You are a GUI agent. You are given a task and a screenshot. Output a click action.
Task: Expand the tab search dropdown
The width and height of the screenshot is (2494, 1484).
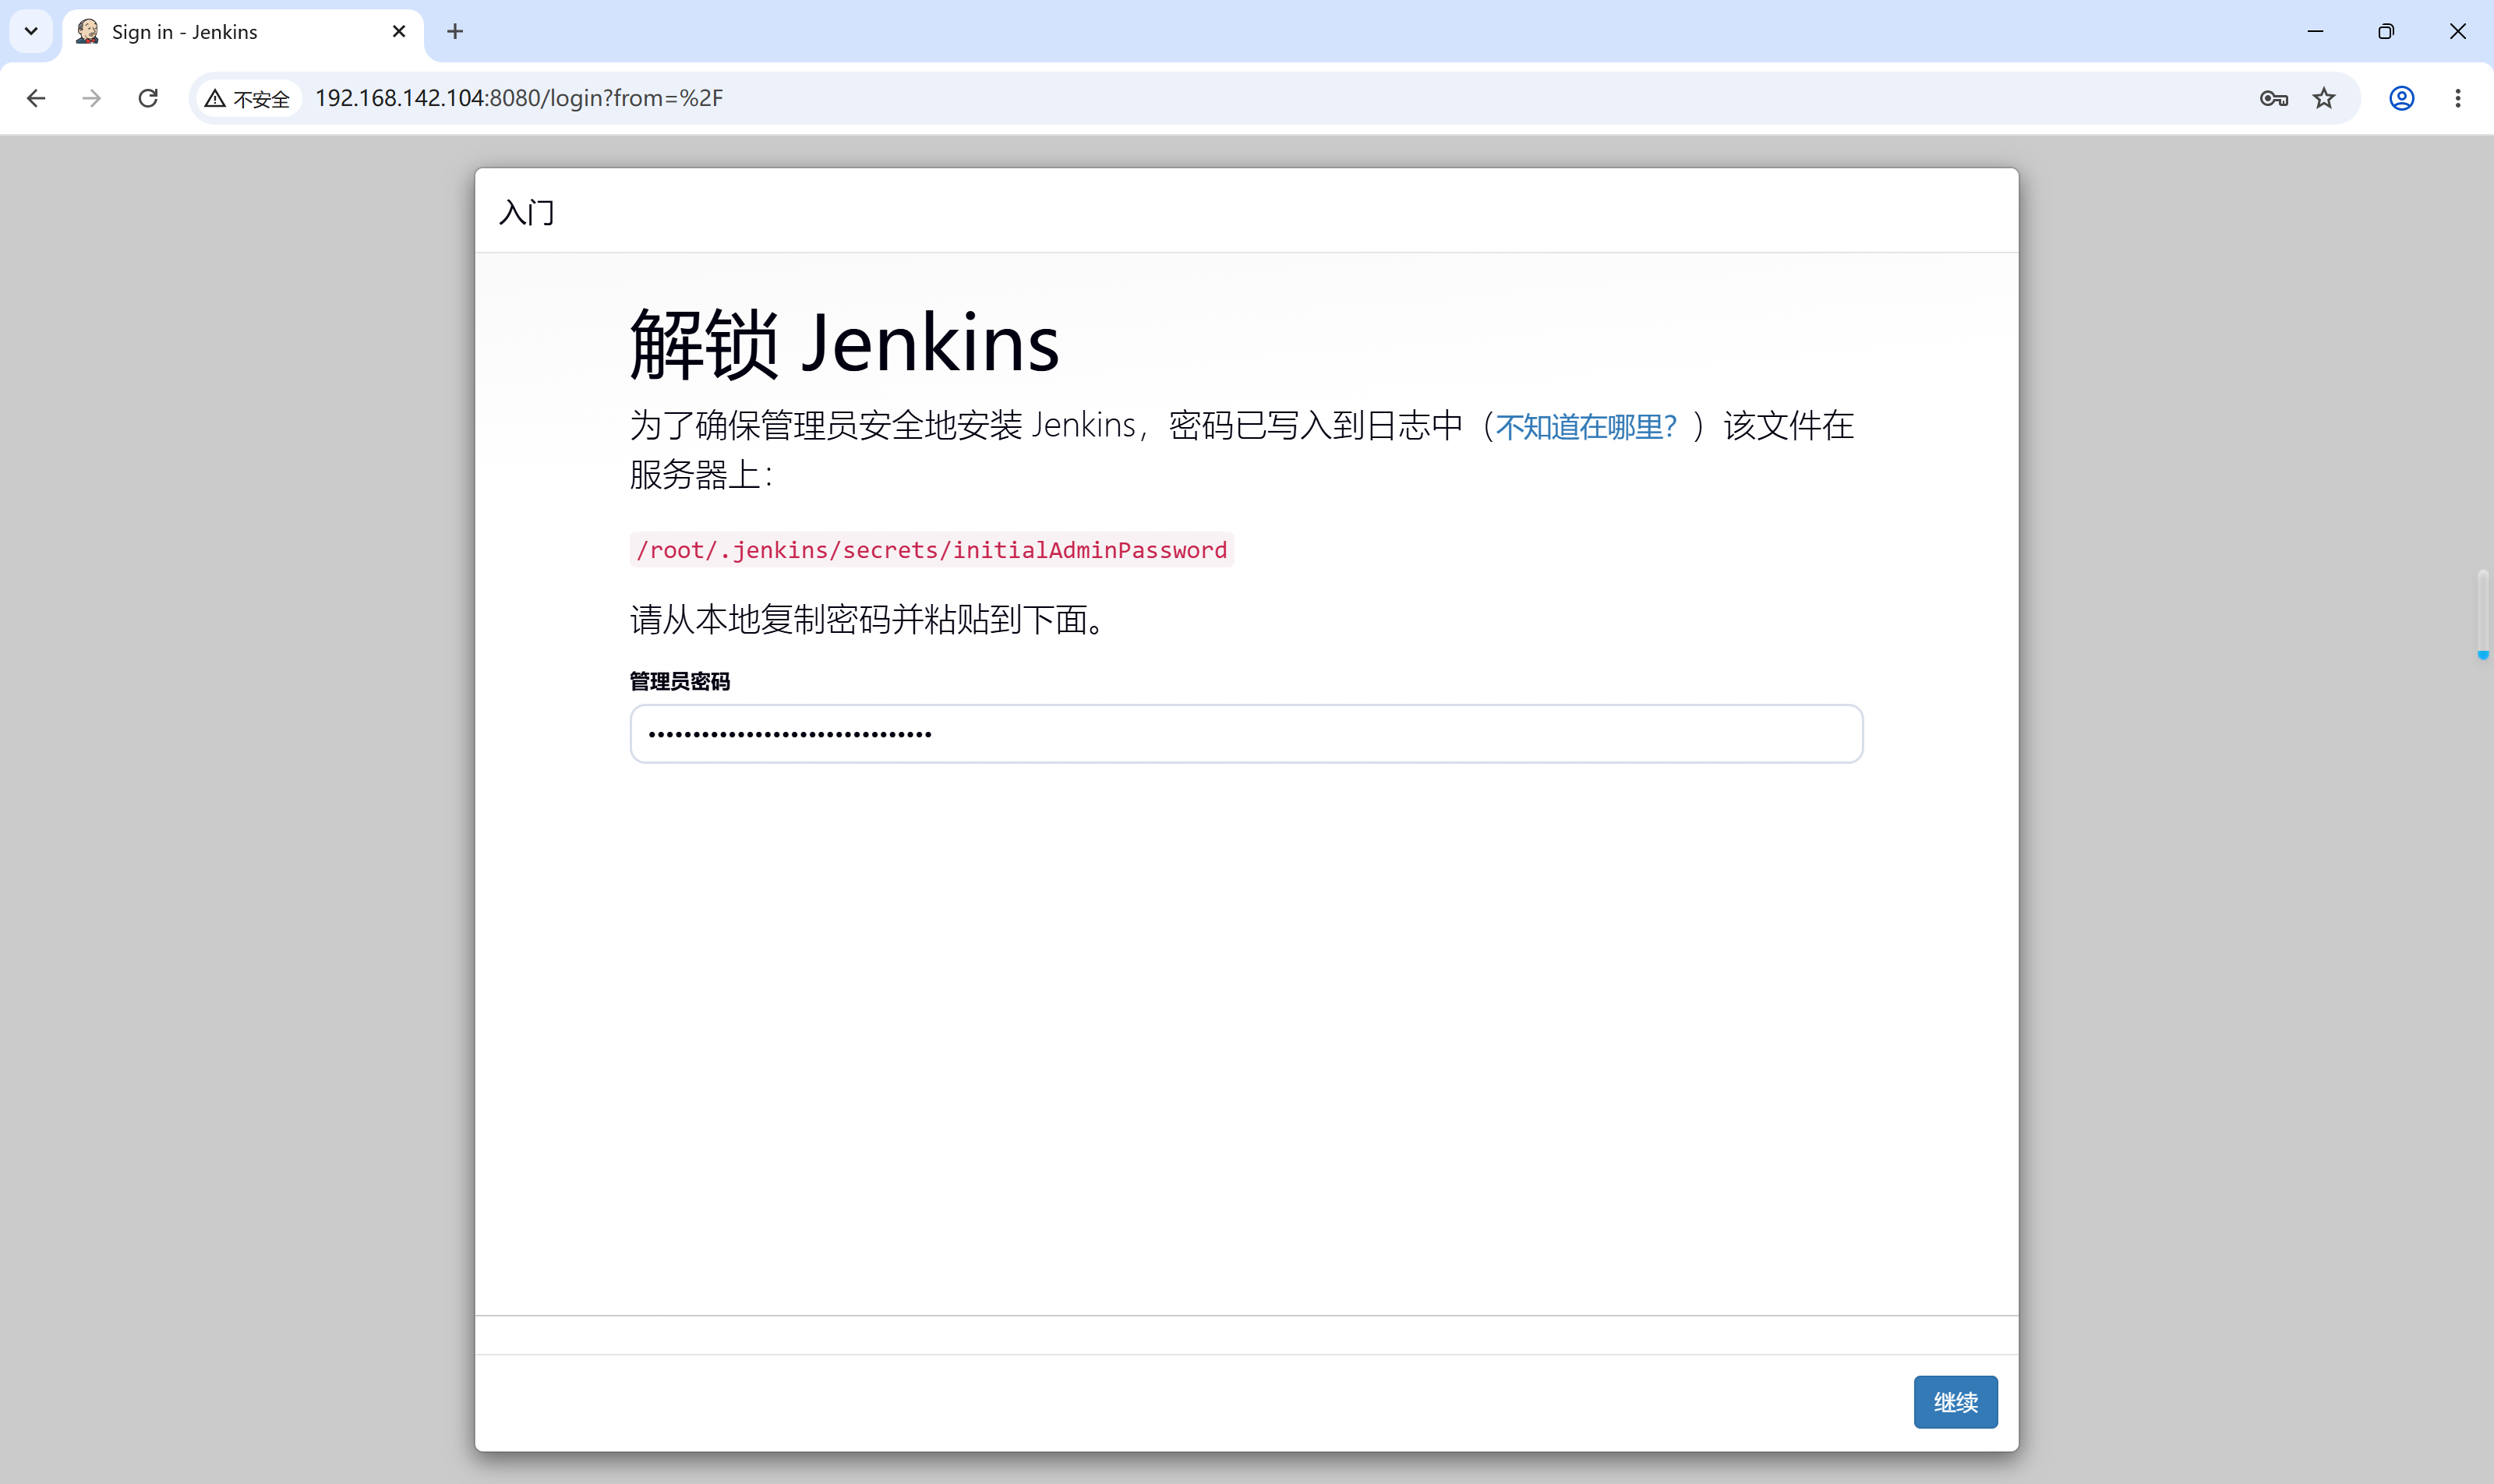click(x=31, y=31)
